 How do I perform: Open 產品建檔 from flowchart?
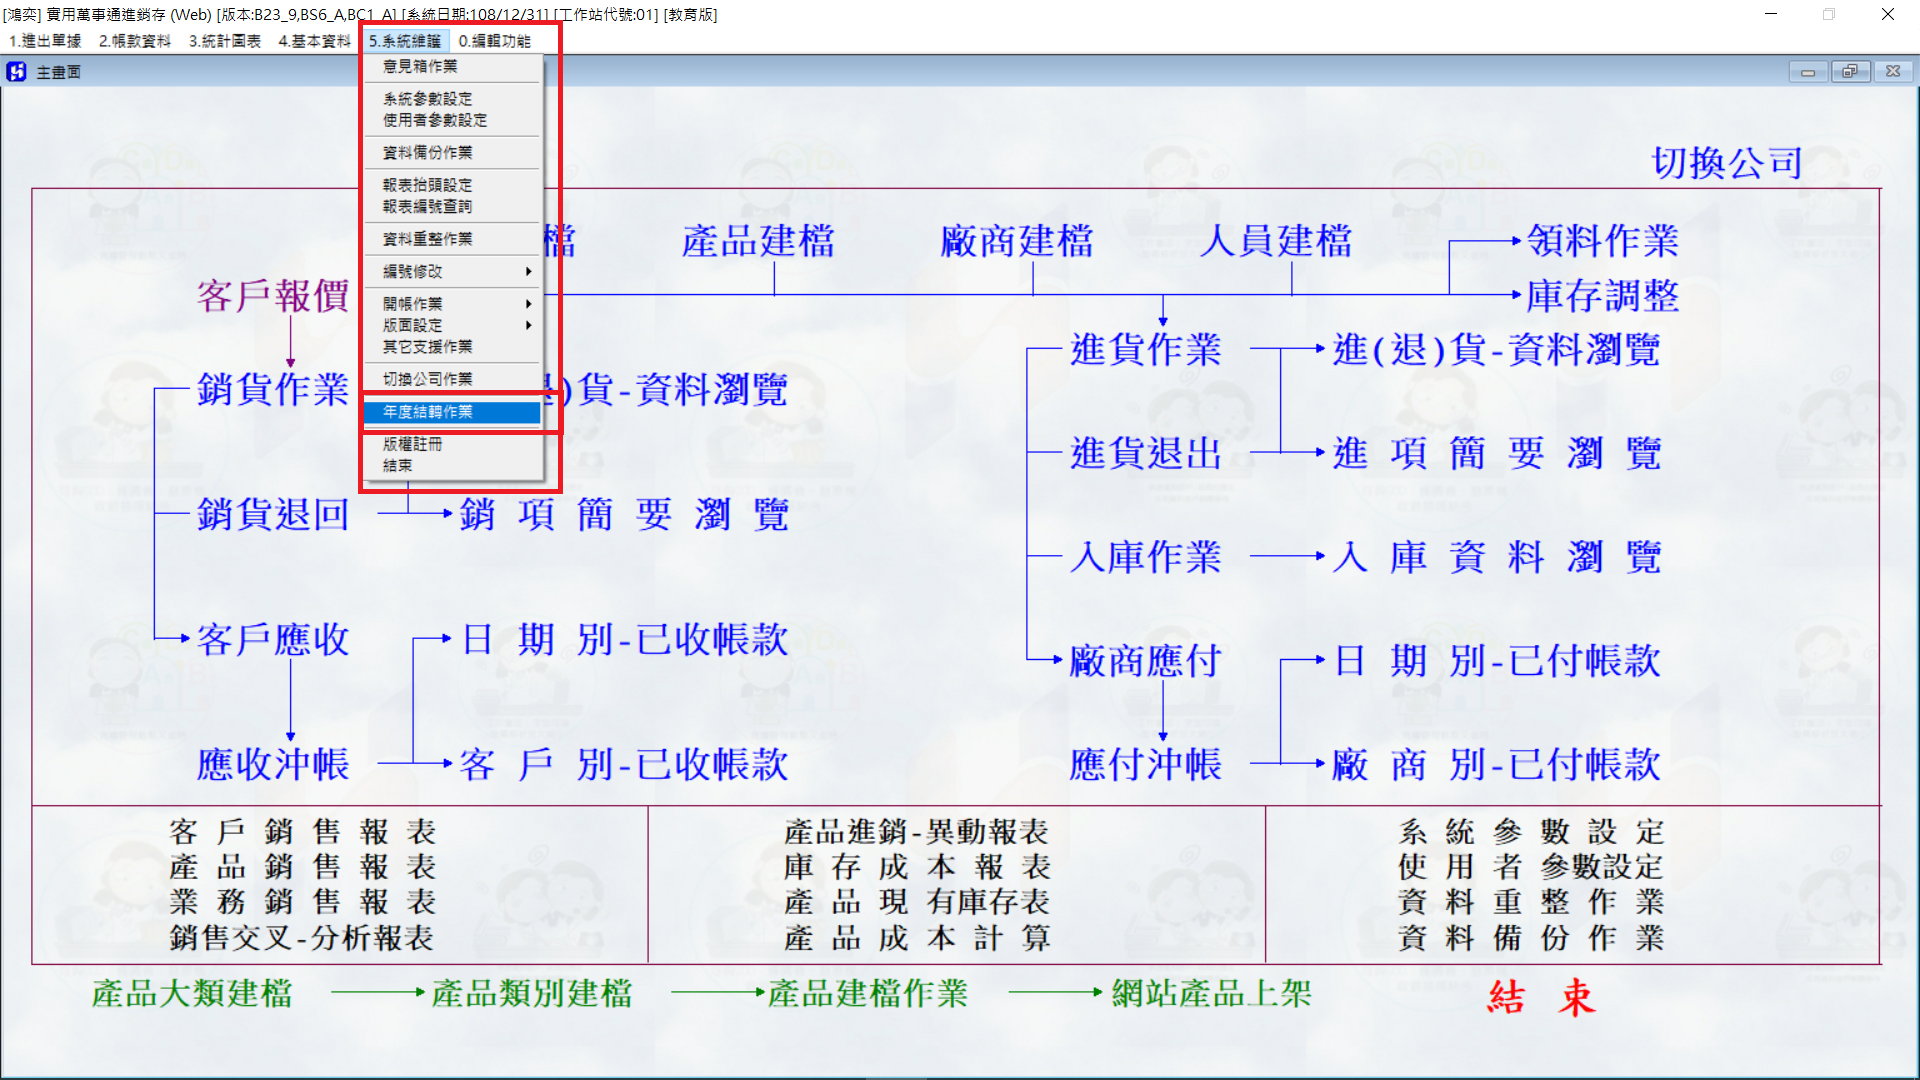pyautogui.click(x=758, y=241)
